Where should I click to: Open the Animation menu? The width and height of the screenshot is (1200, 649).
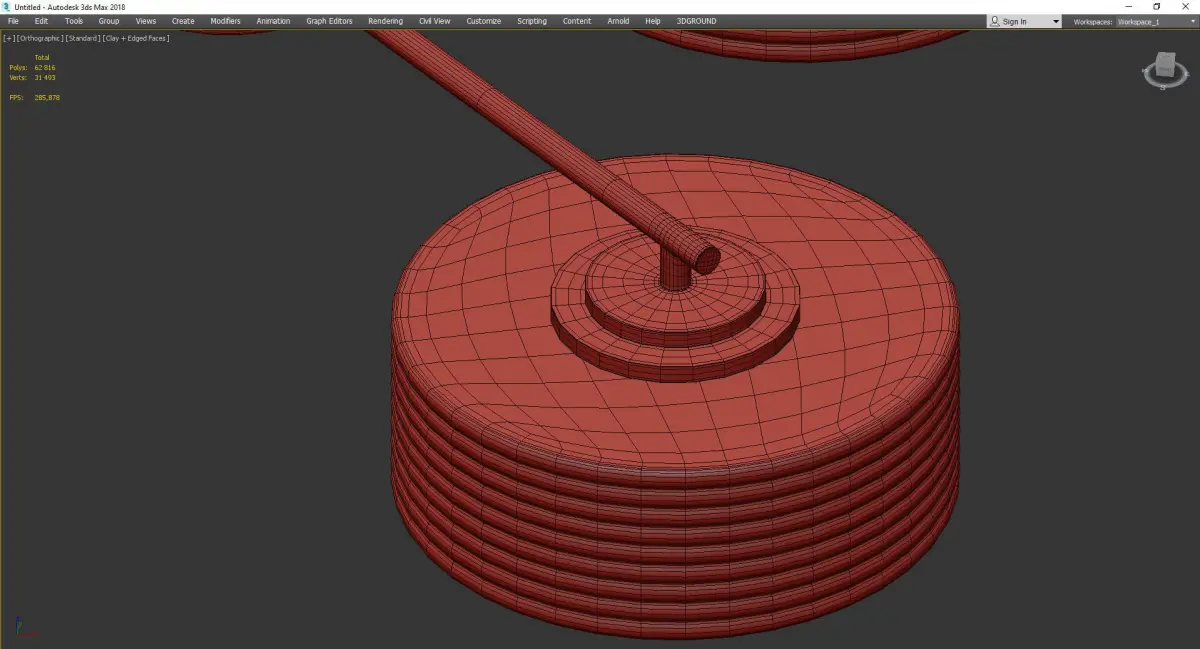(x=273, y=21)
